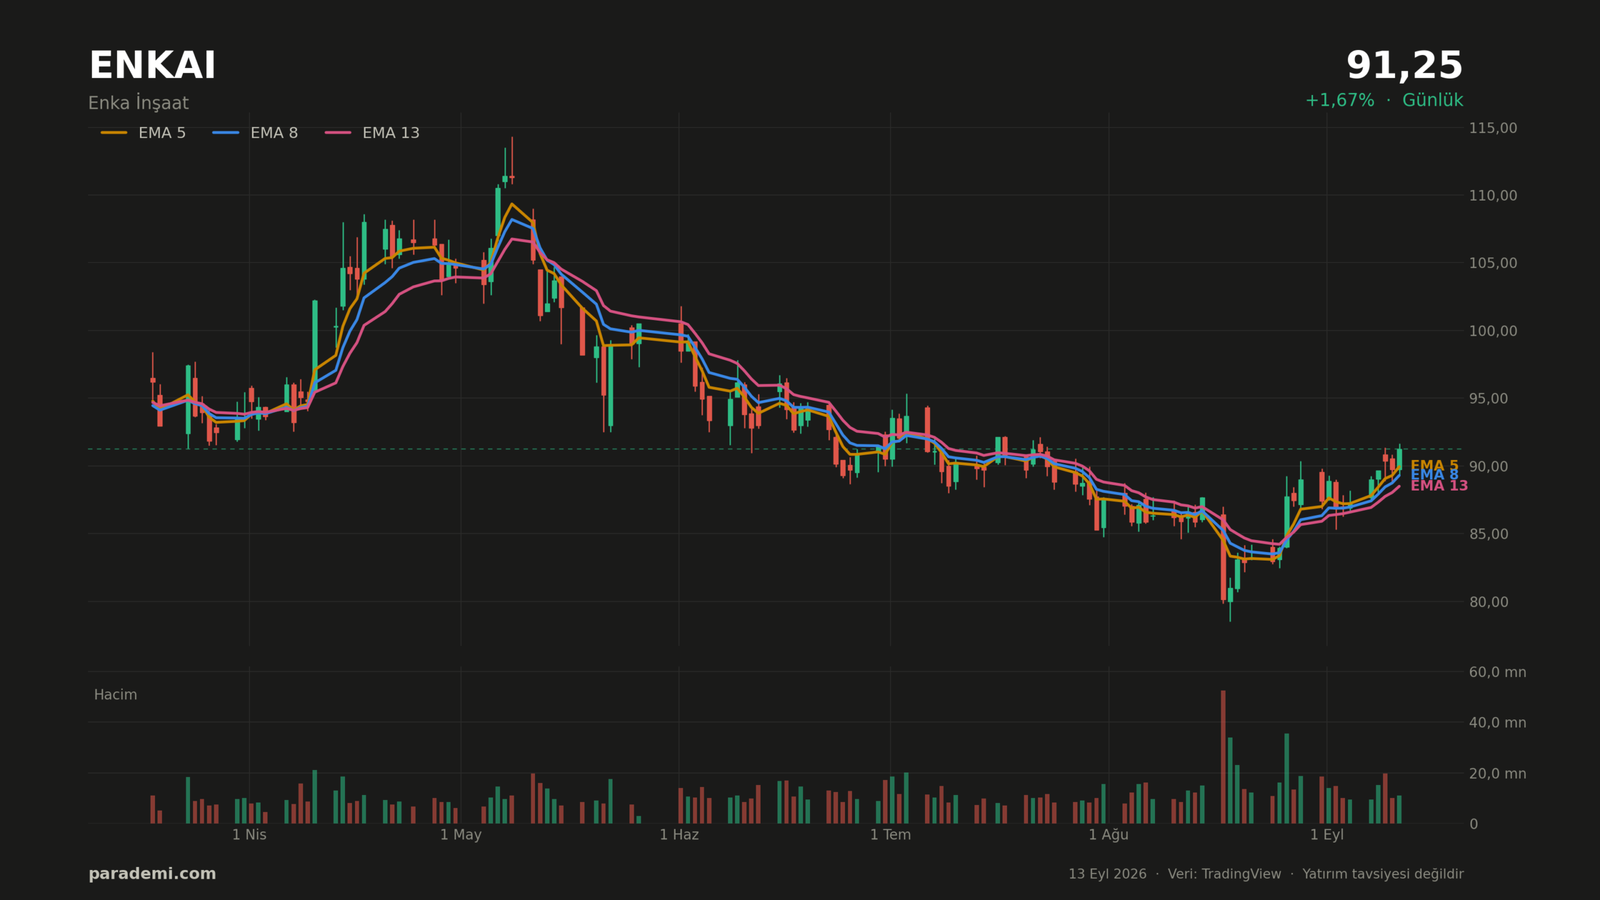Click the highest candlestick peak near 114
Screen dimensions: 1600x900
pos(512,160)
